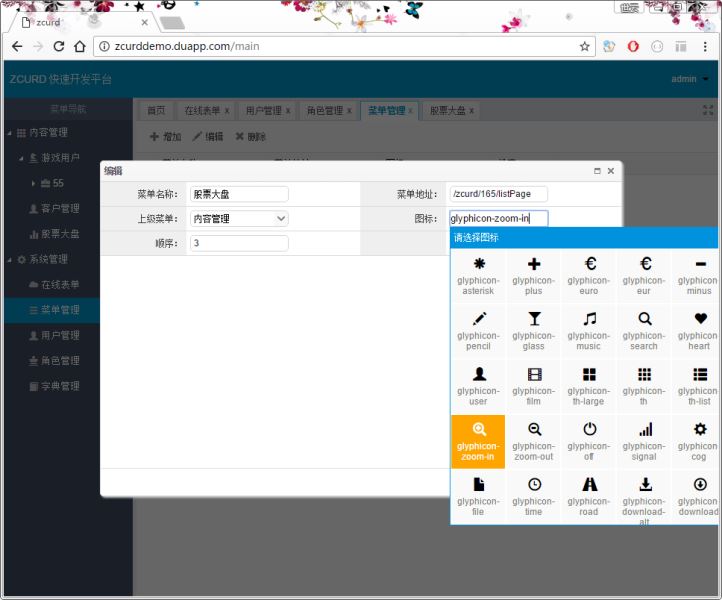The height and width of the screenshot is (600, 722).
Task: Open 用户管理 in the sidebar
Action: pyautogui.click(x=54, y=335)
